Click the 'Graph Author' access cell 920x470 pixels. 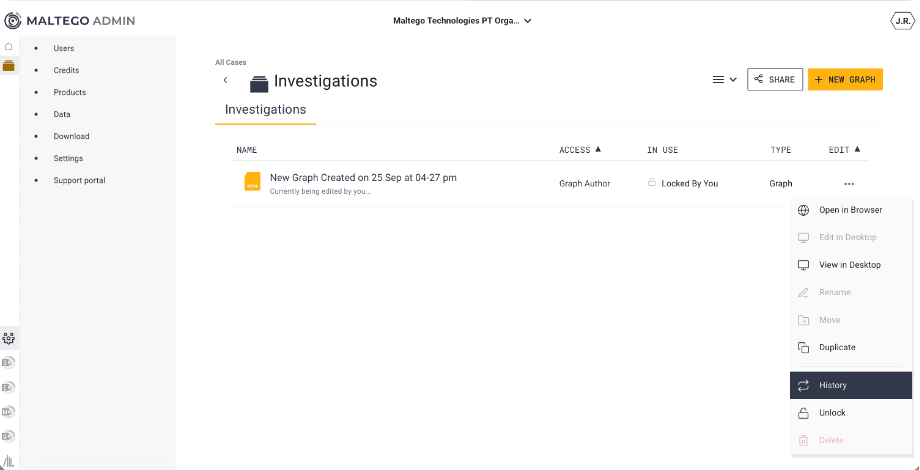[x=584, y=184]
